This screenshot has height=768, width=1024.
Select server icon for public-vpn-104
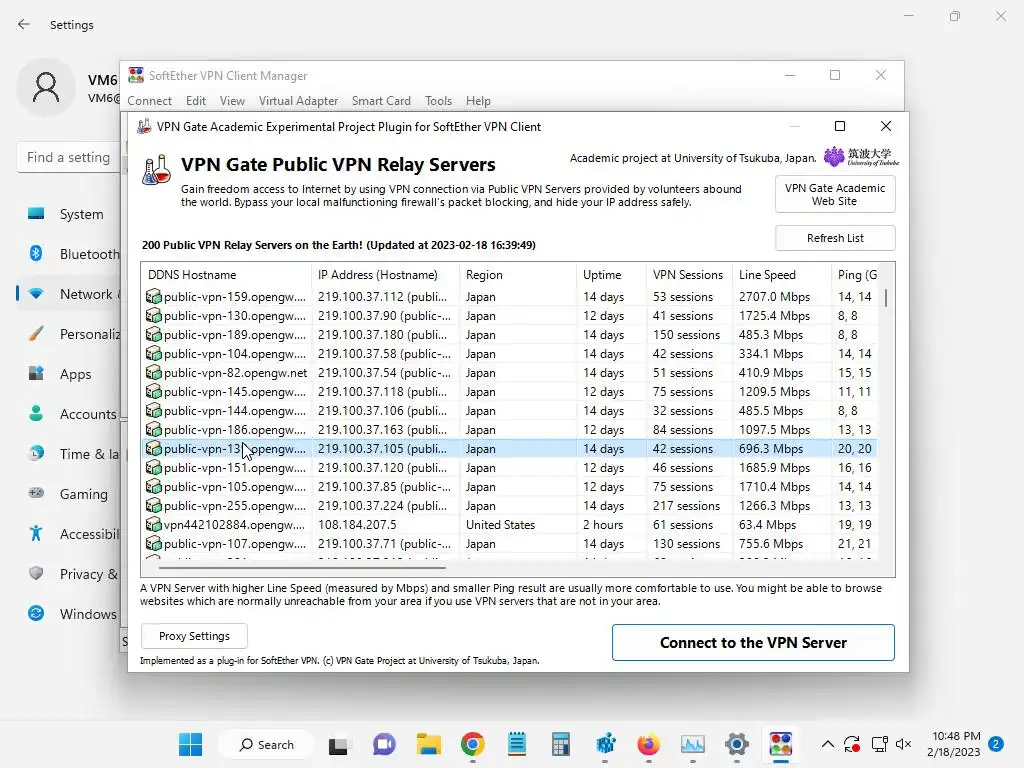(x=153, y=353)
